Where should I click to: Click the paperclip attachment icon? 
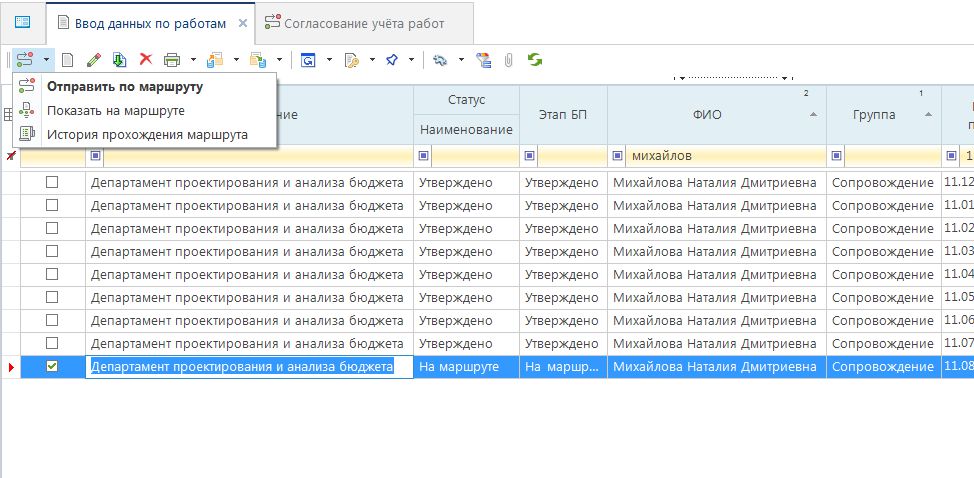509,60
